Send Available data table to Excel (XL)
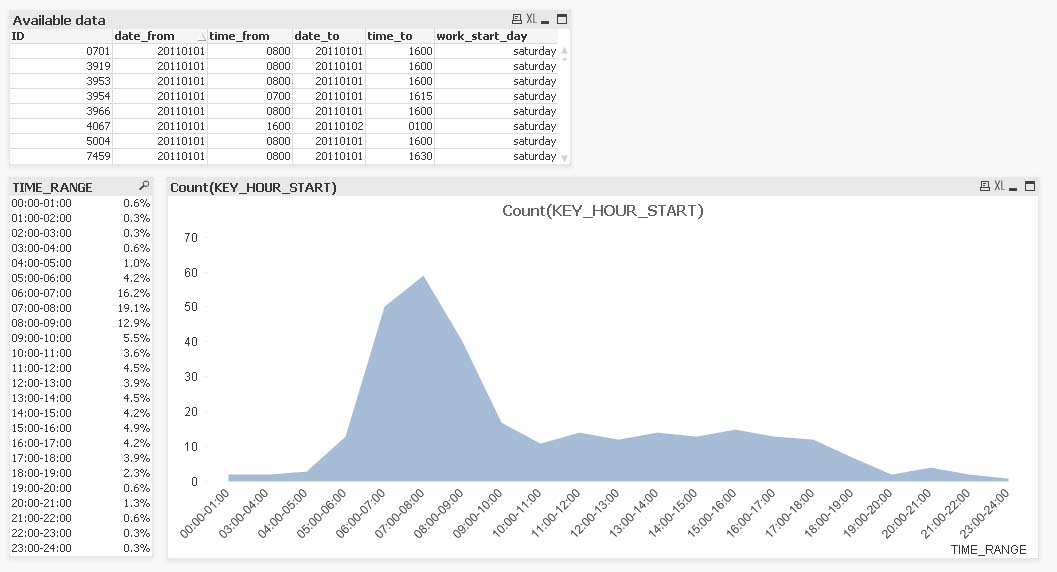 [x=532, y=20]
